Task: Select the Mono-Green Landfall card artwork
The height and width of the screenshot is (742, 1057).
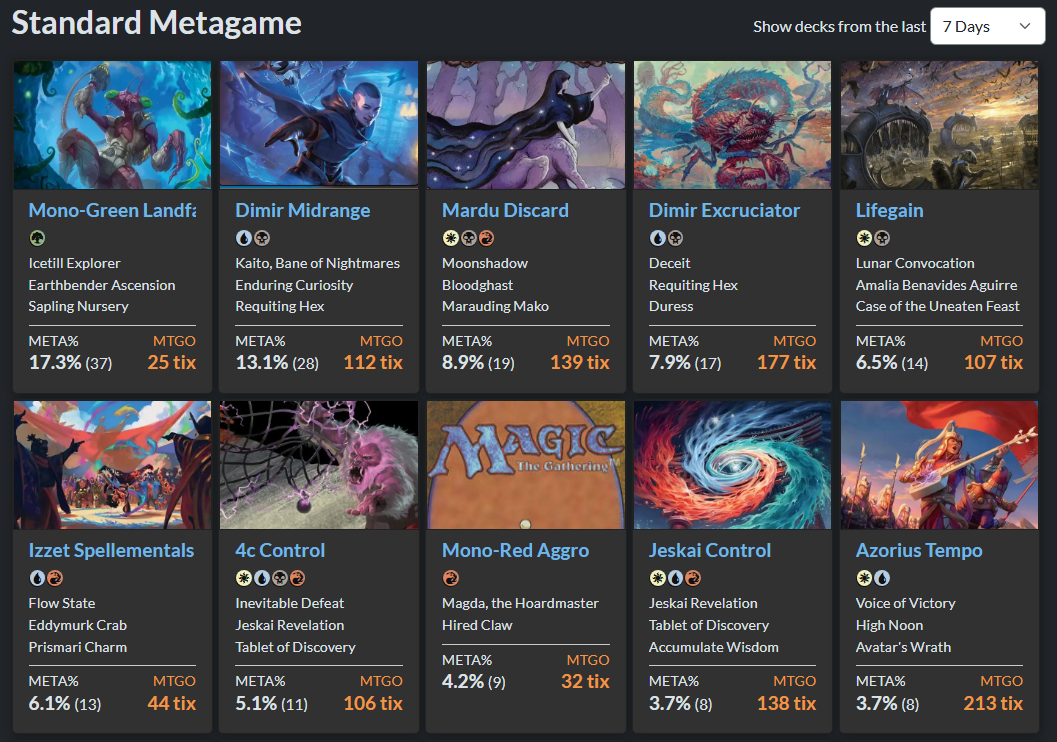Action: [x=113, y=125]
